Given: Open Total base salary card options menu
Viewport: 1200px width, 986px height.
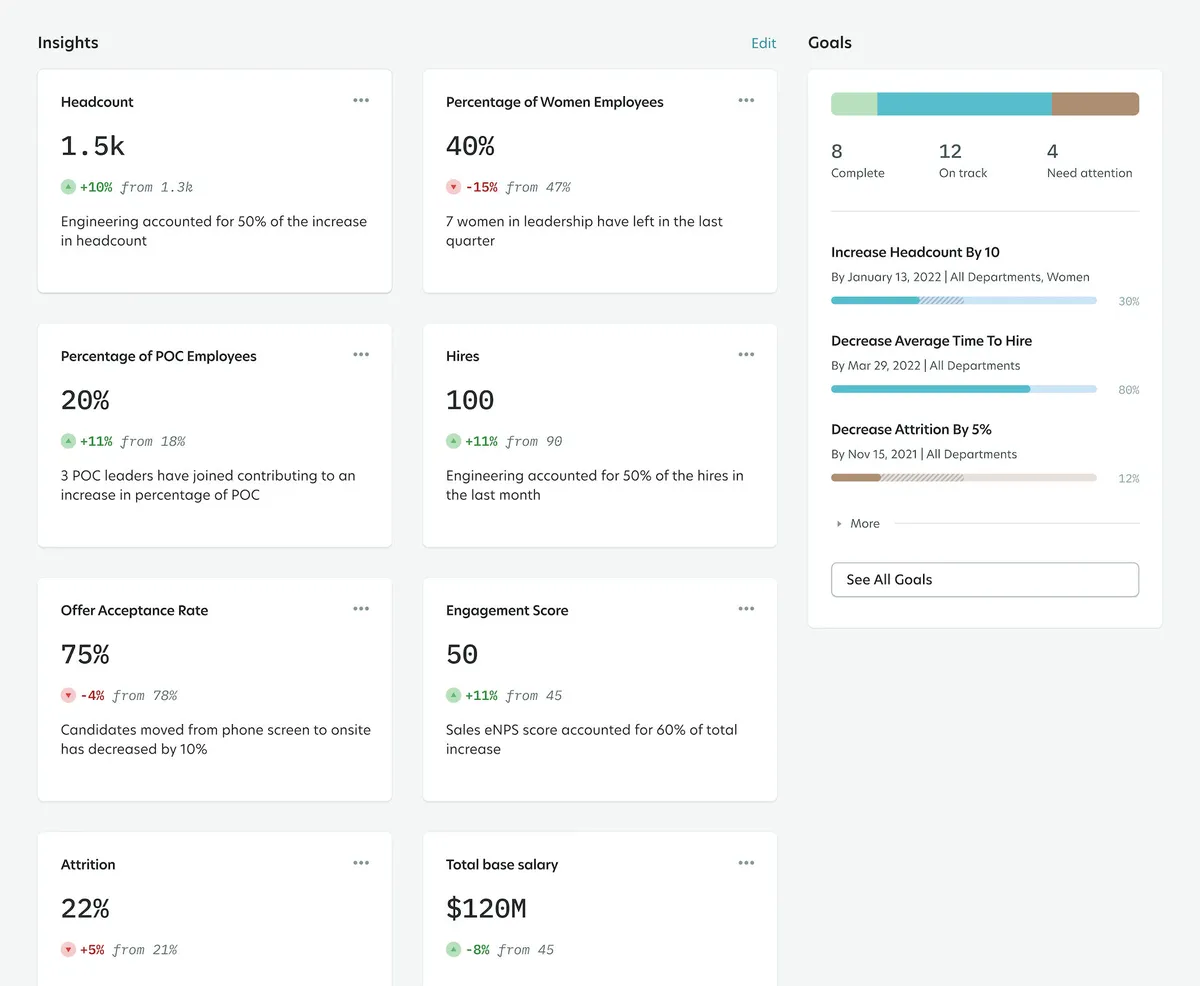Looking at the screenshot, I should [x=746, y=863].
